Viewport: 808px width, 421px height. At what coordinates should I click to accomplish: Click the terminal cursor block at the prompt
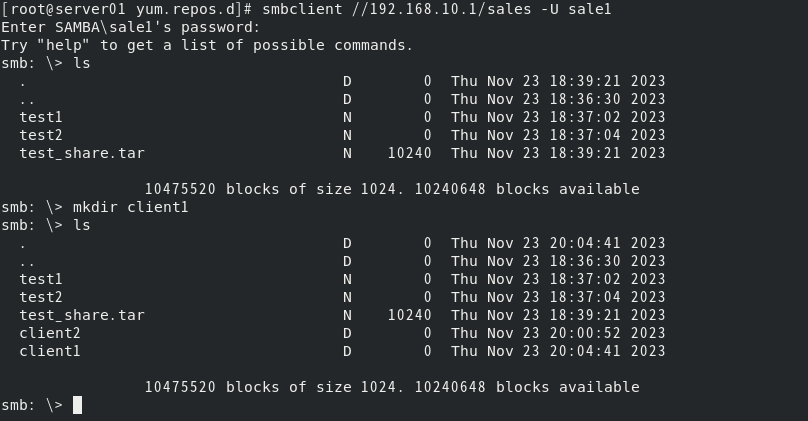coord(77,405)
